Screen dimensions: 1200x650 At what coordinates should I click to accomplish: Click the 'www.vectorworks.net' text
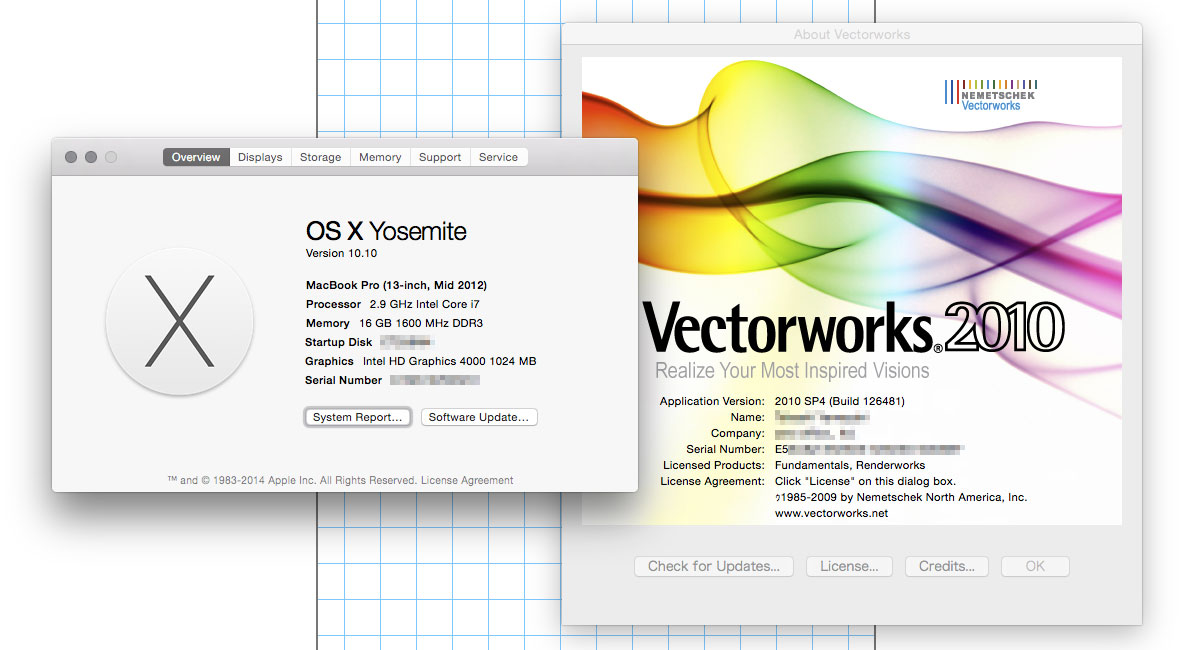(x=831, y=513)
